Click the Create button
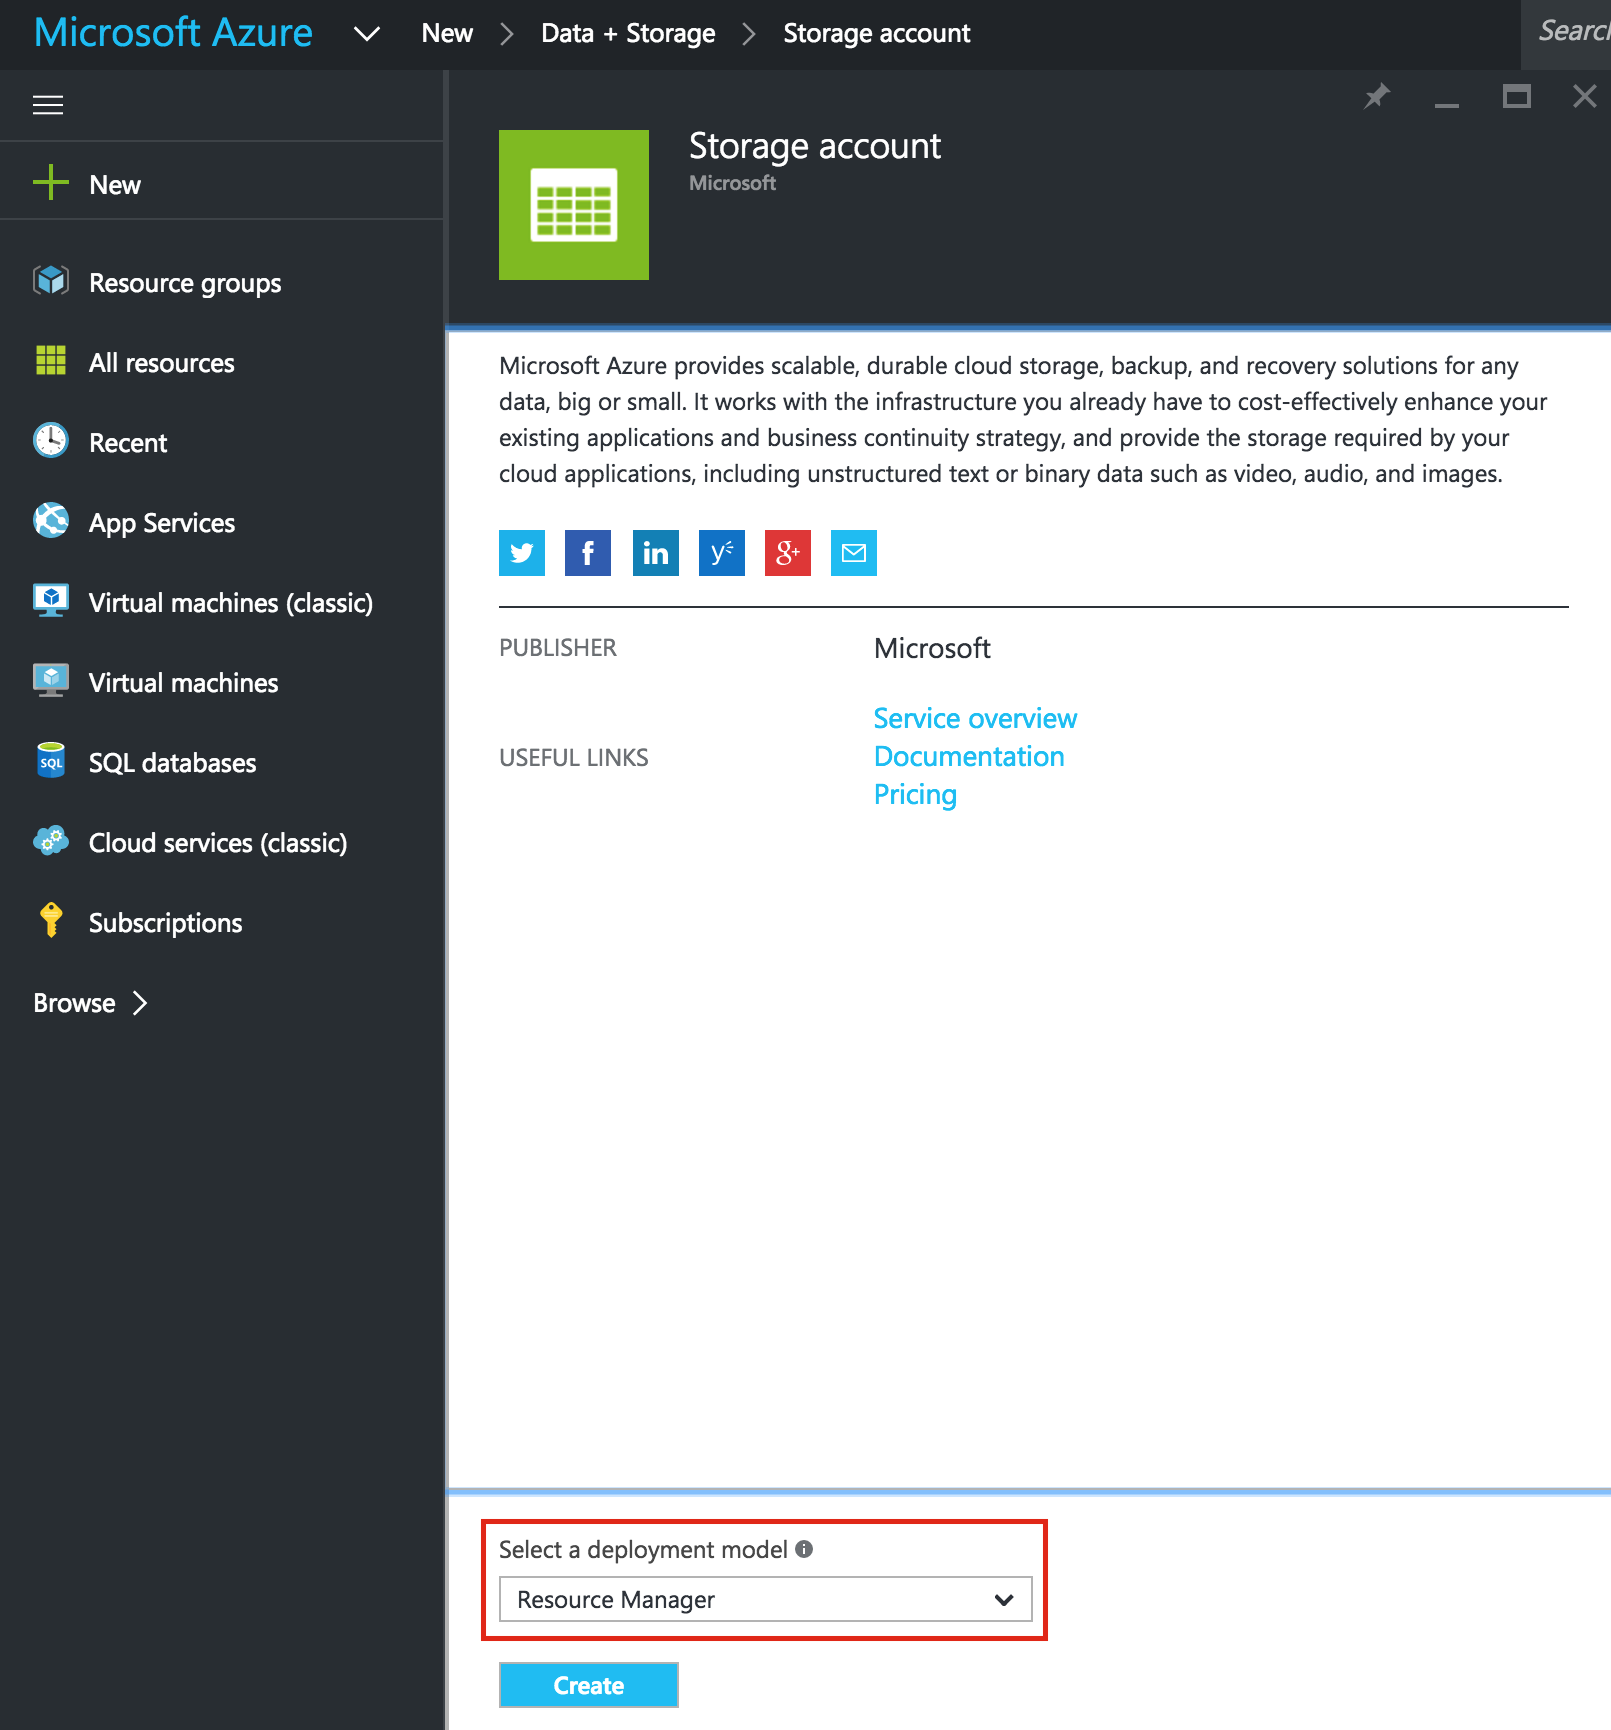1611x1730 pixels. 589,1685
